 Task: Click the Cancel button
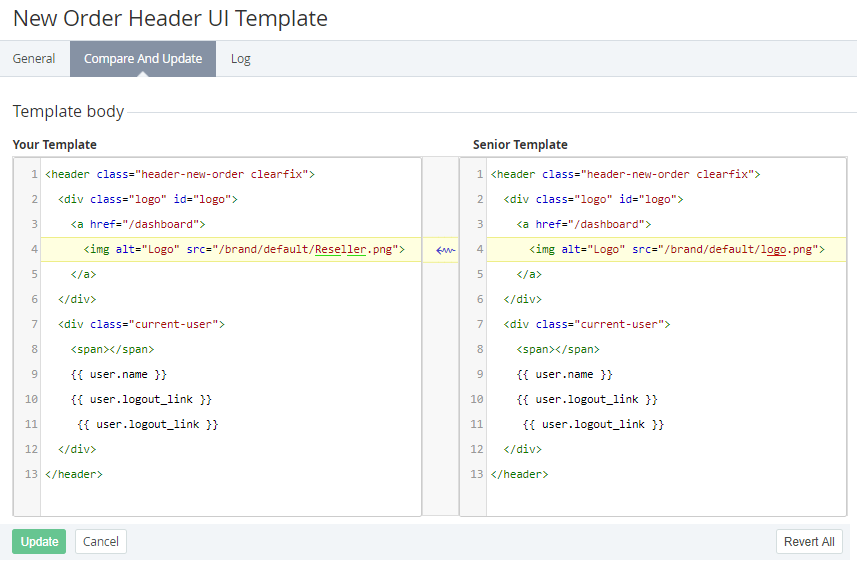(101, 542)
